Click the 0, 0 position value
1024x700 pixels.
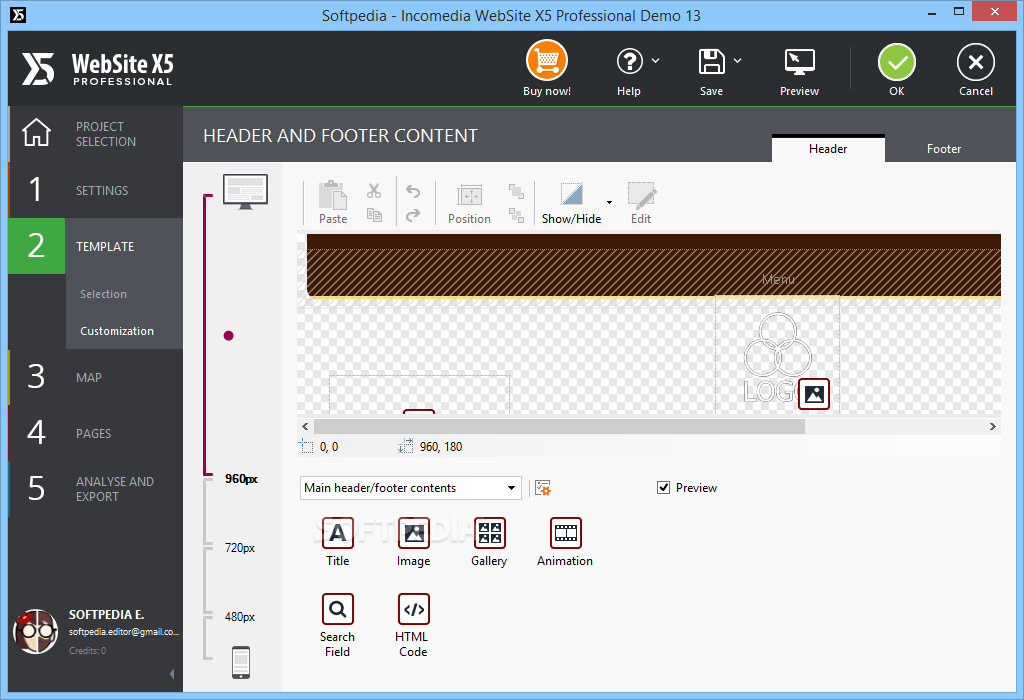pos(329,447)
